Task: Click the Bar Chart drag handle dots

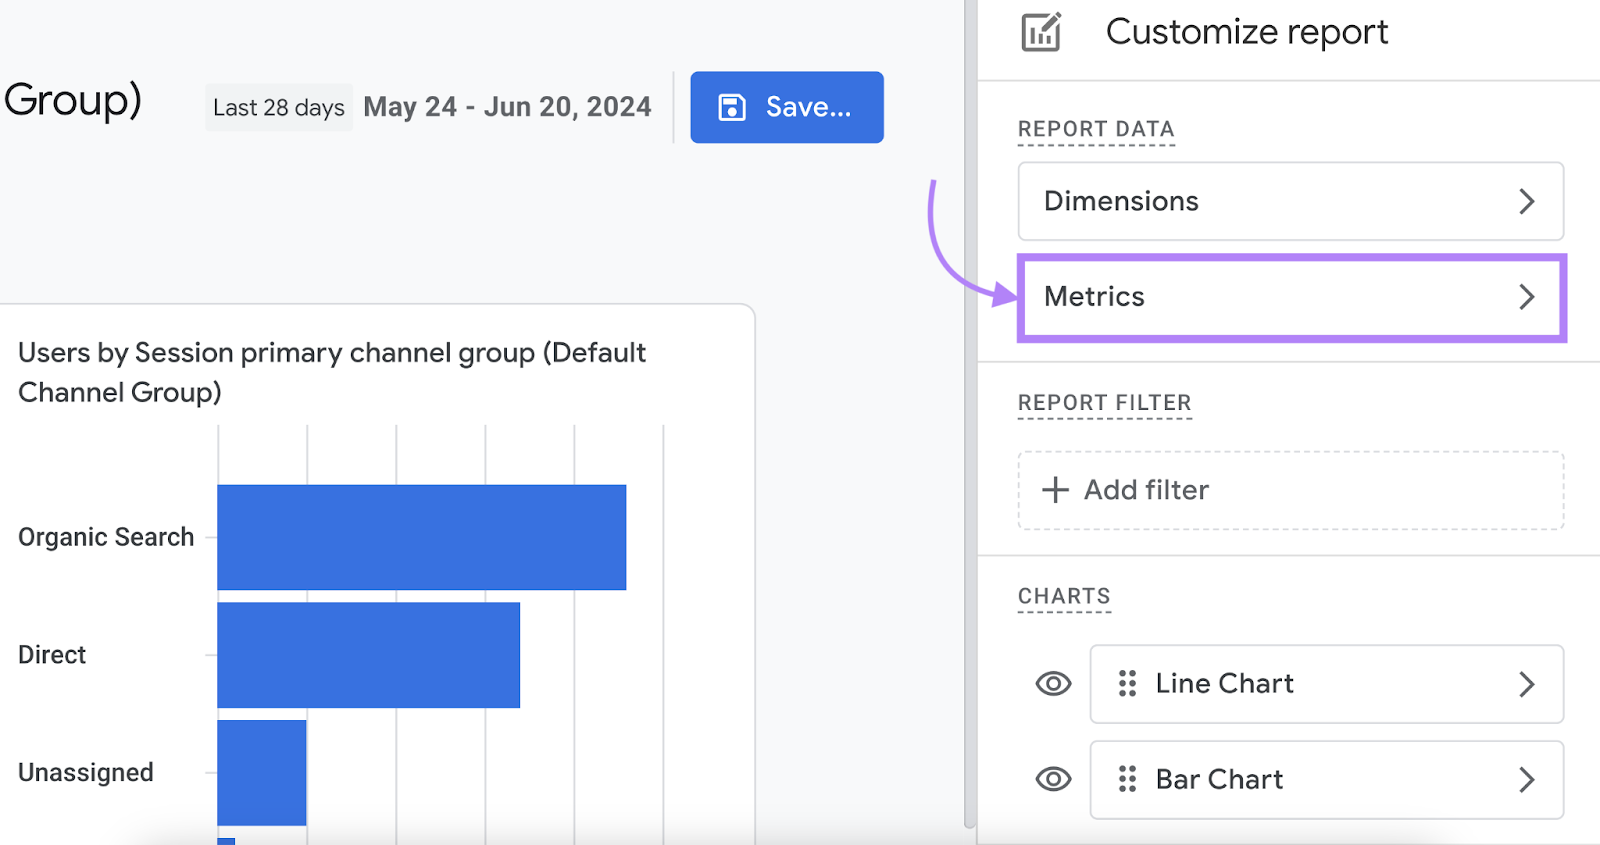Action: (1127, 779)
